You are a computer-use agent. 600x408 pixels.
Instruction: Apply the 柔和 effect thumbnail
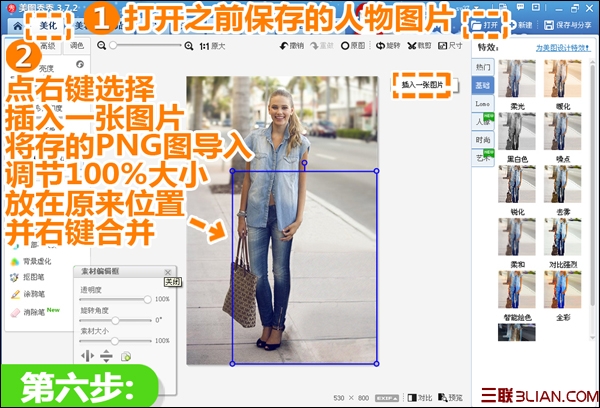(517, 237)
